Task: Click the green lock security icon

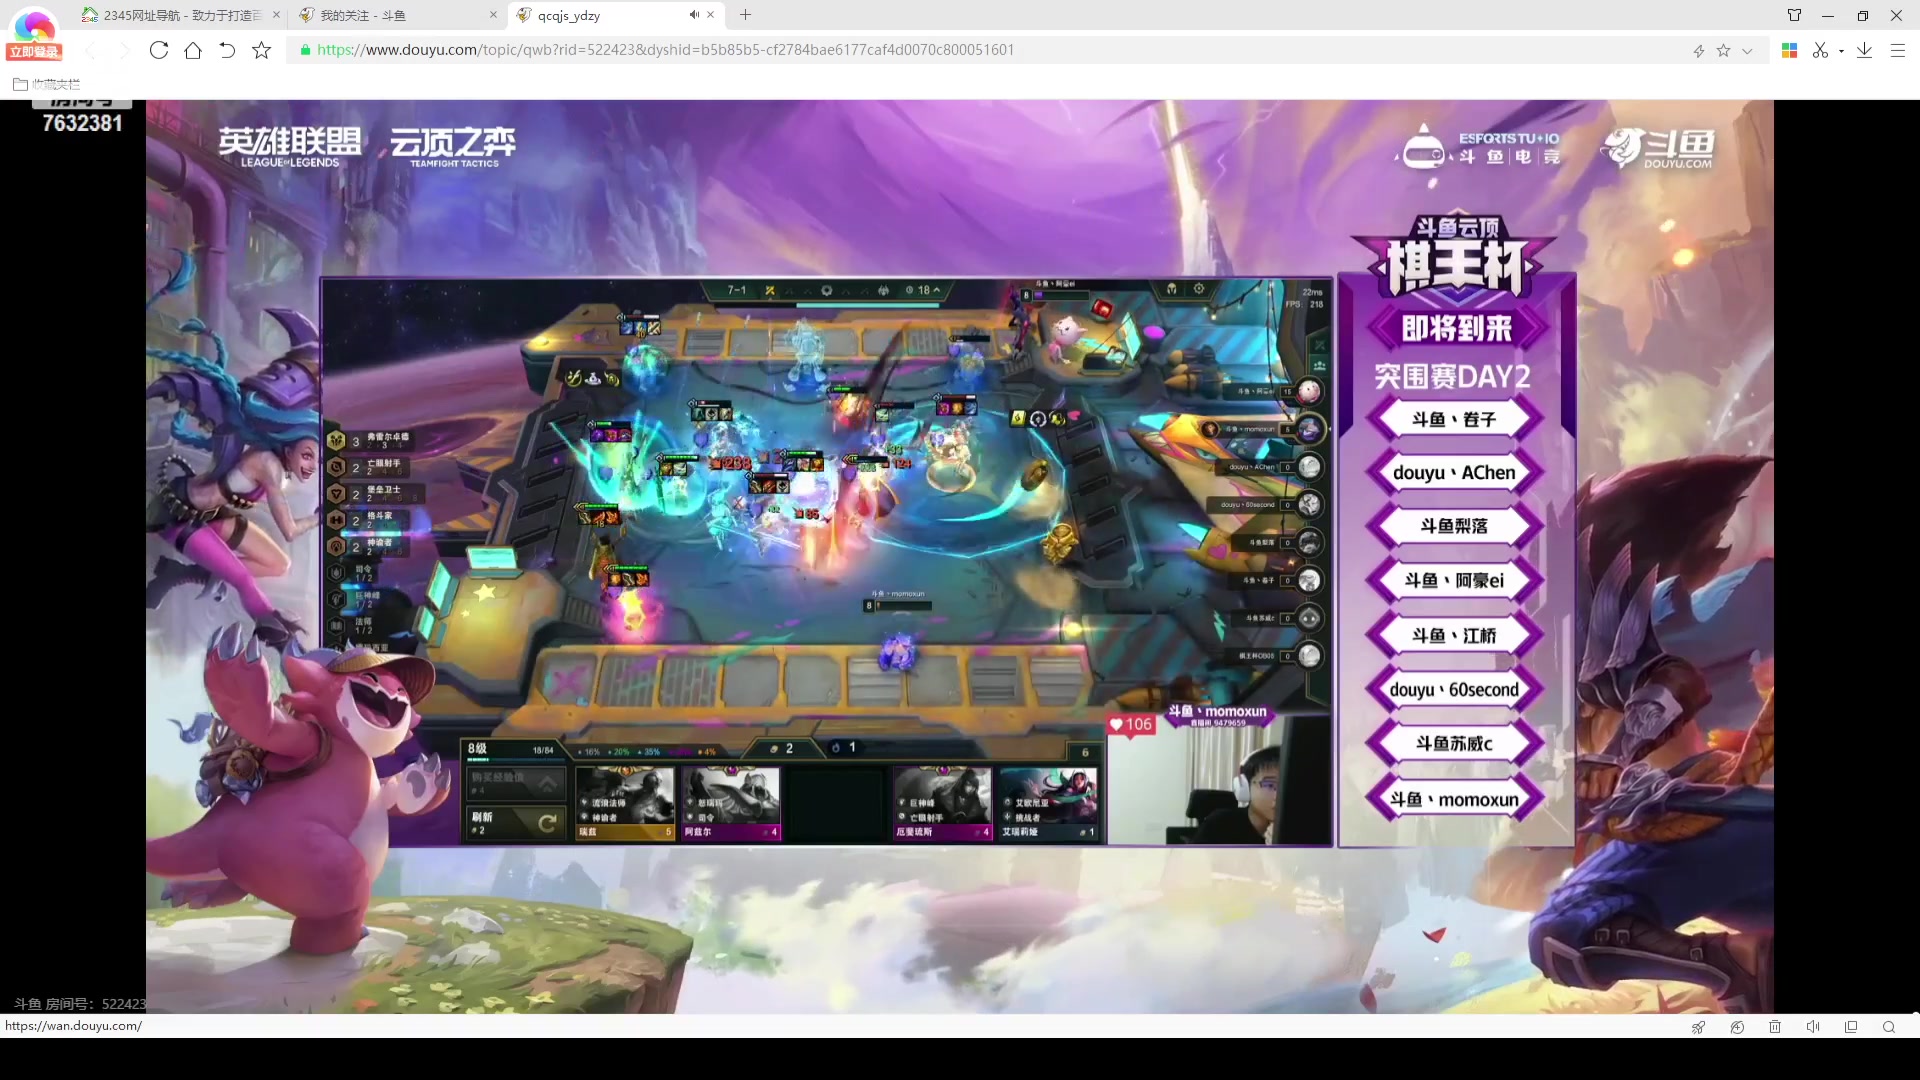Action: click(x=305, y=50)
